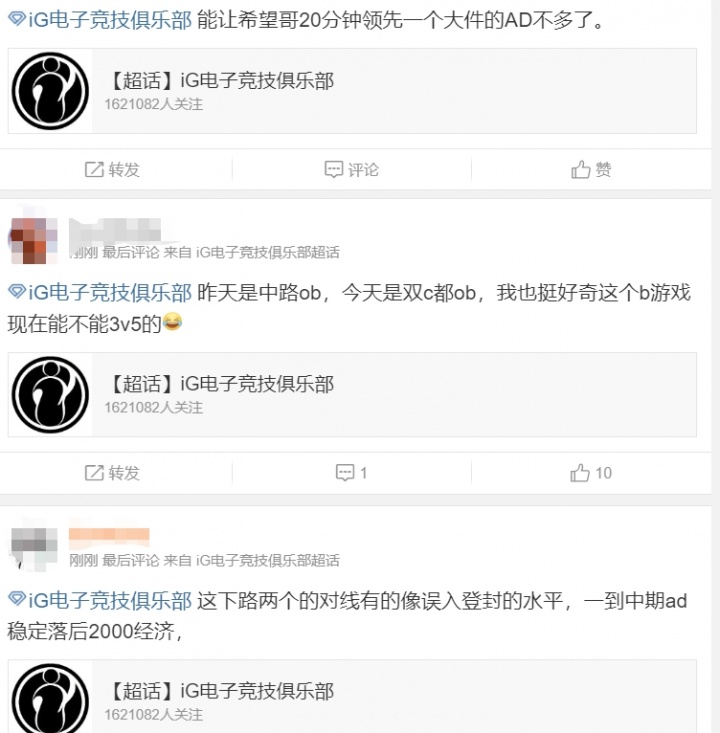Click diamond super-topic icon in first post

click(17, 19)
